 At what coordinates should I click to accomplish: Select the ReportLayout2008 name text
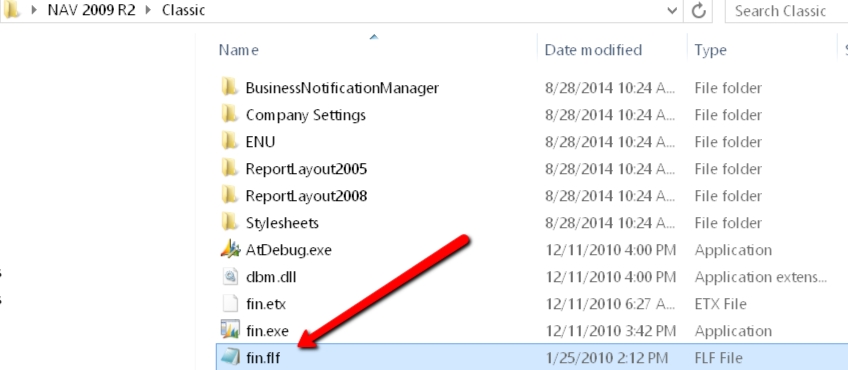tap(306, 196)
